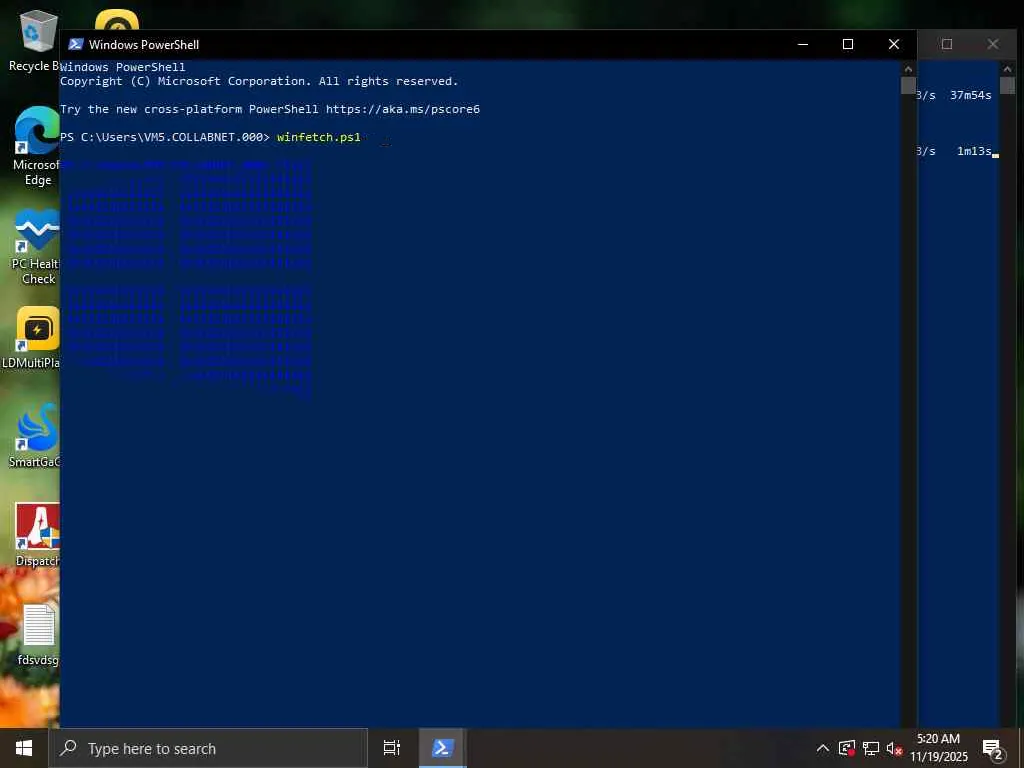The height and width of the screenshot is (768, 1024).
Task: Click the Type here to search box
Action: point(208,748)
